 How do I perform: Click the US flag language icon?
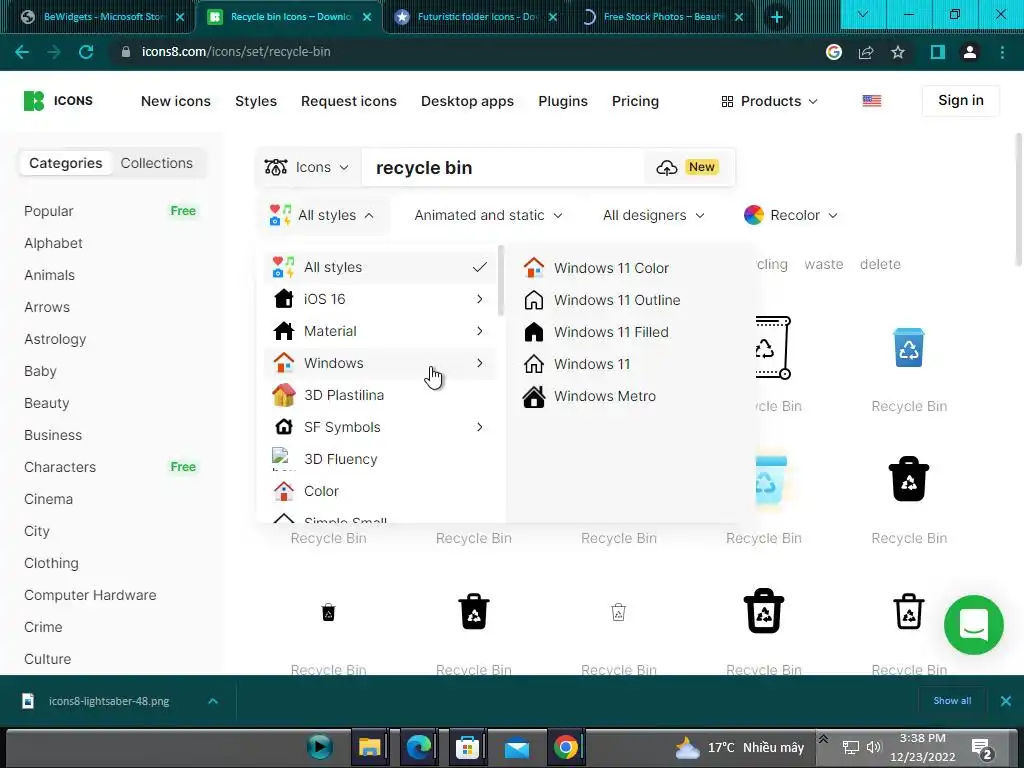(871, 101)
